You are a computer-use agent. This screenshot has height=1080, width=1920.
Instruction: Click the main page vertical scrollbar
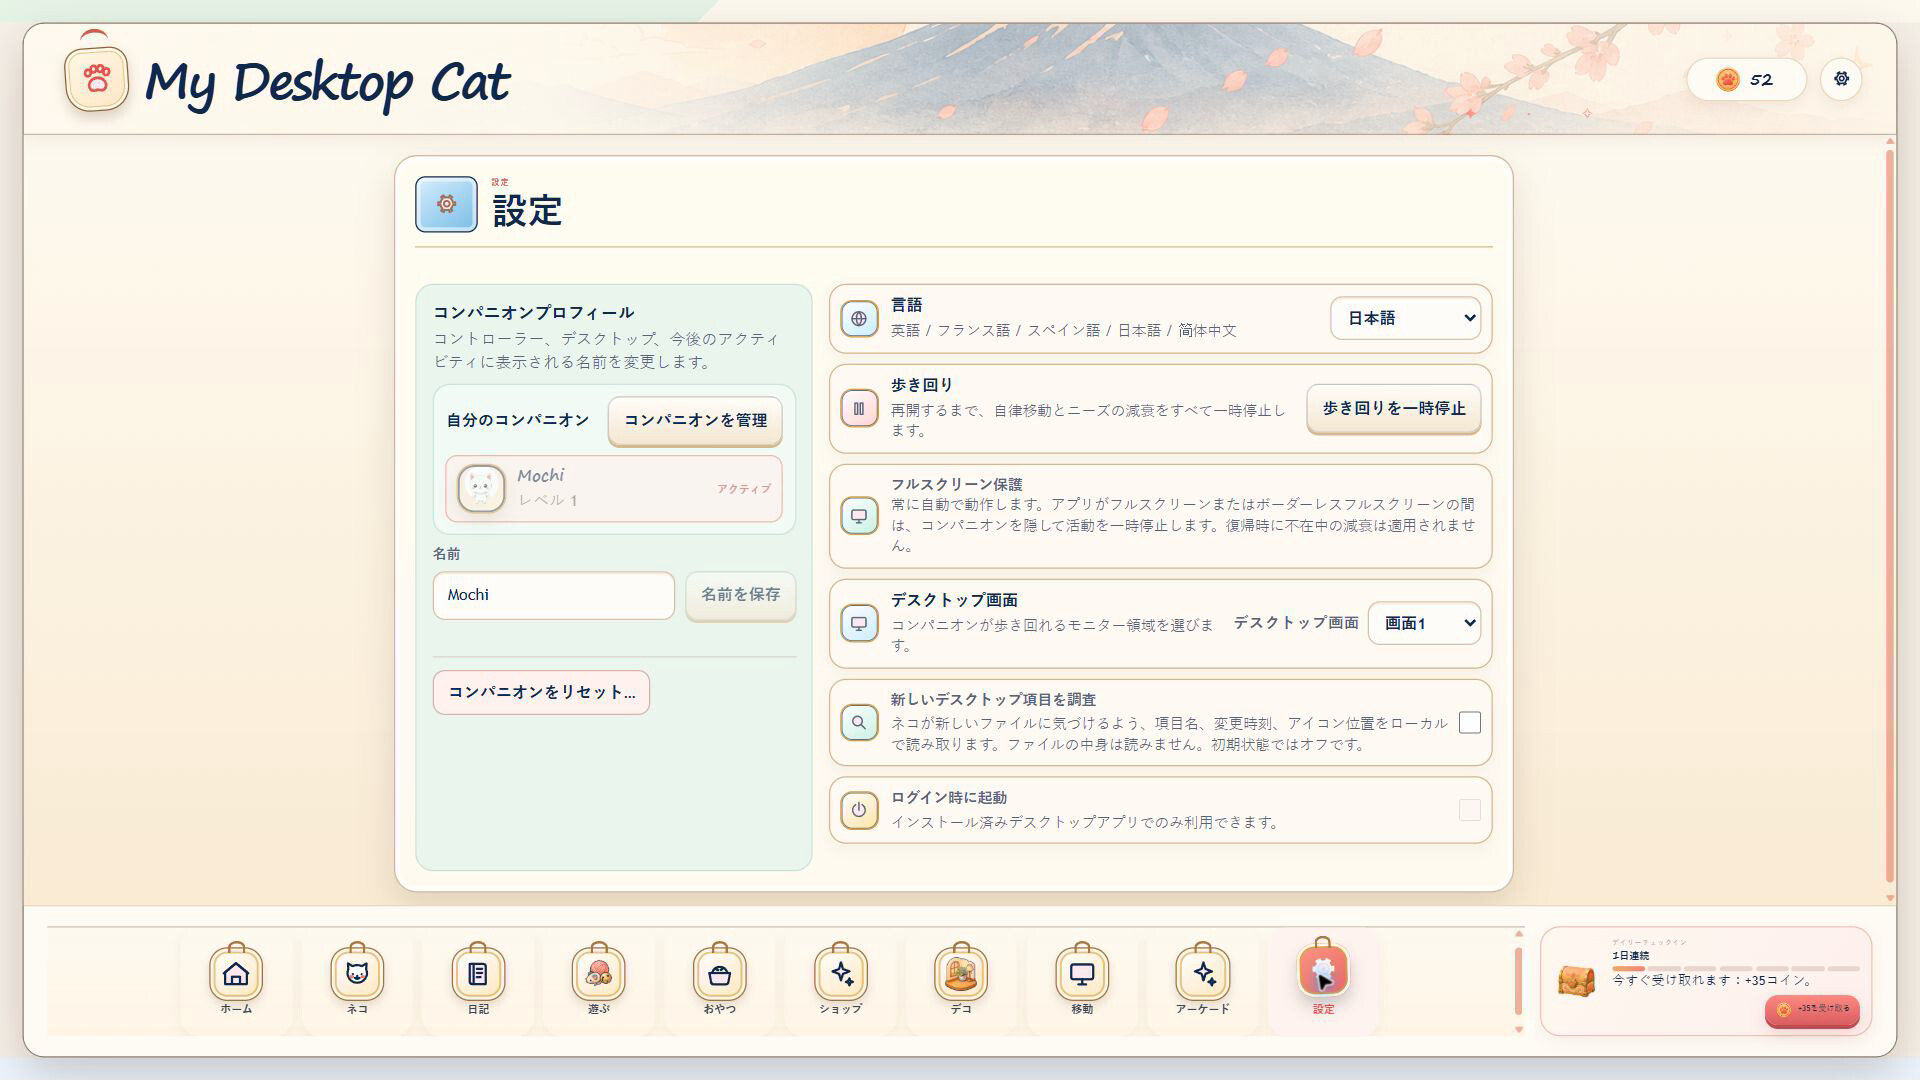(1889, 515)
